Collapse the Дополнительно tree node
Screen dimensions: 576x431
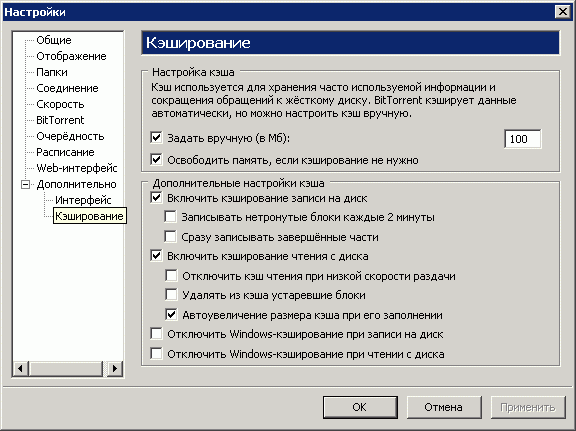coord(25,184)
